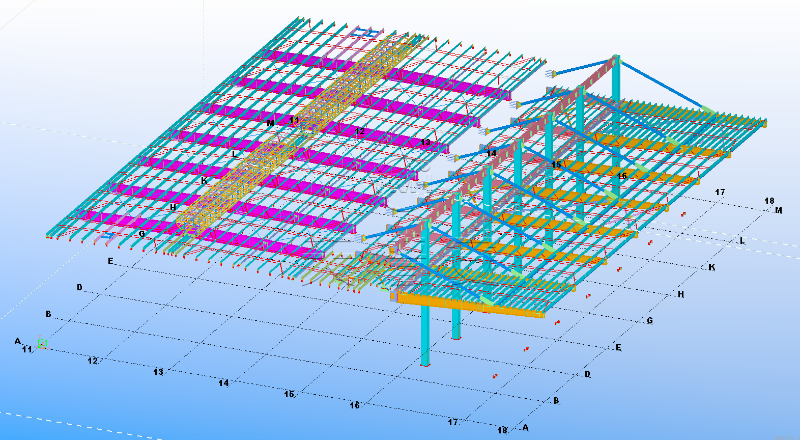Select grid label 17 at the upper right
This screenshot has width=800, height=440.
[718, 191]
